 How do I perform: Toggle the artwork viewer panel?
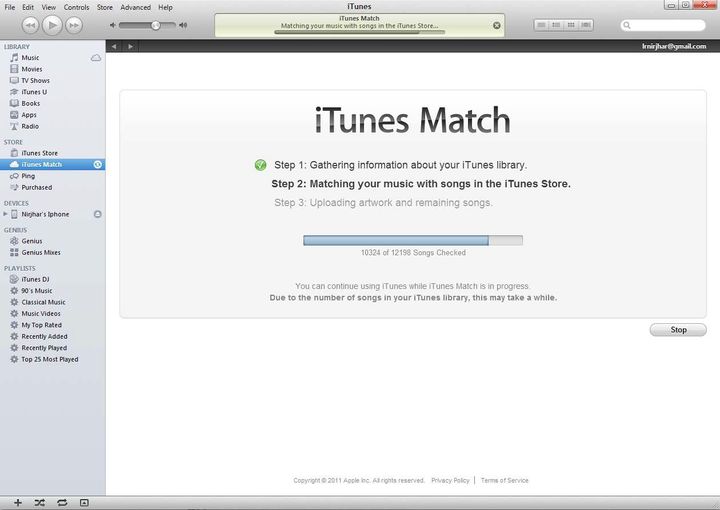84,502
